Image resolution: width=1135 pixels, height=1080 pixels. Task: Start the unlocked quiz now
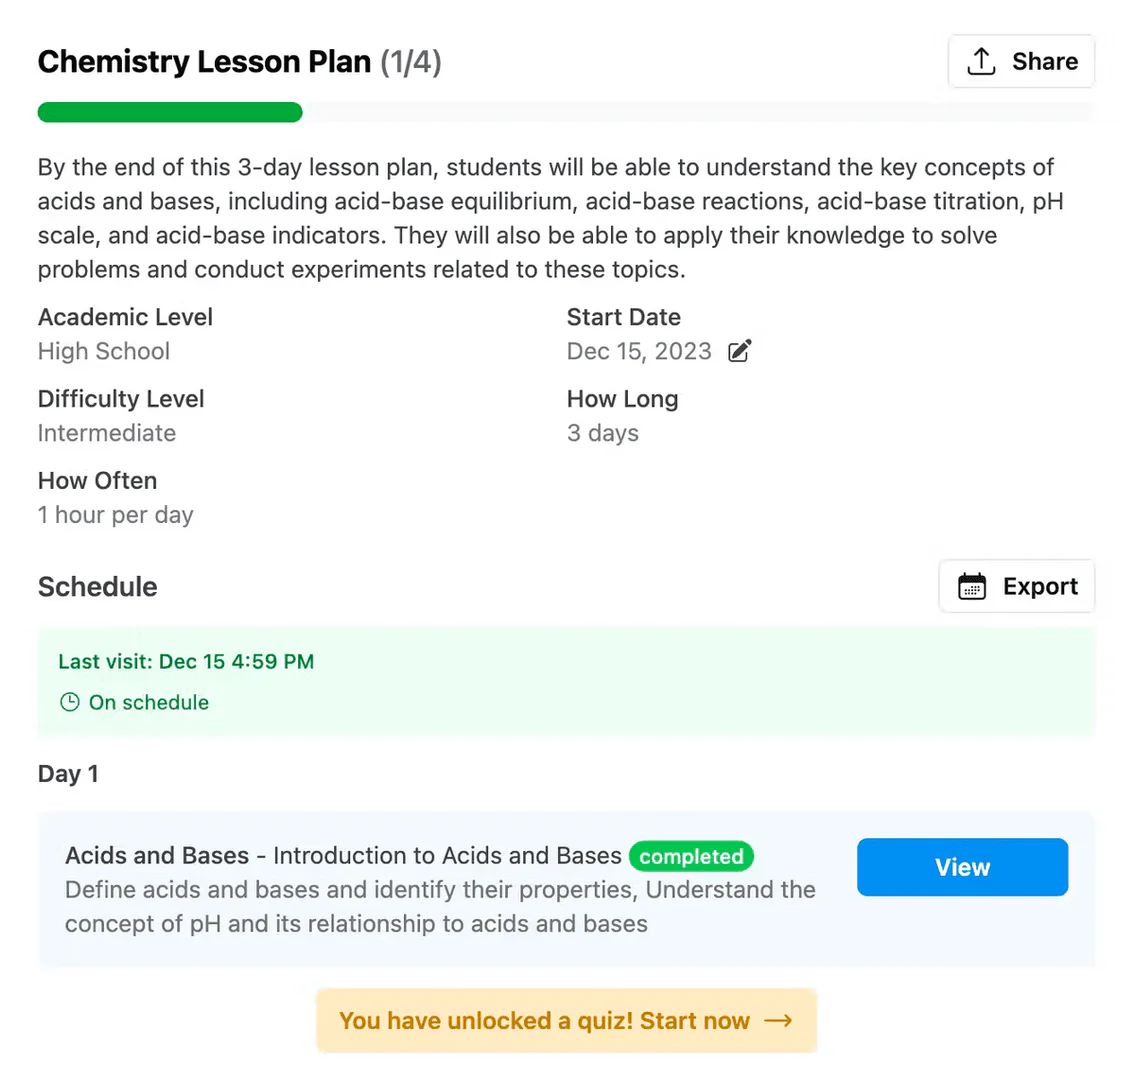pyautogui.click(x=566, y=1020)
